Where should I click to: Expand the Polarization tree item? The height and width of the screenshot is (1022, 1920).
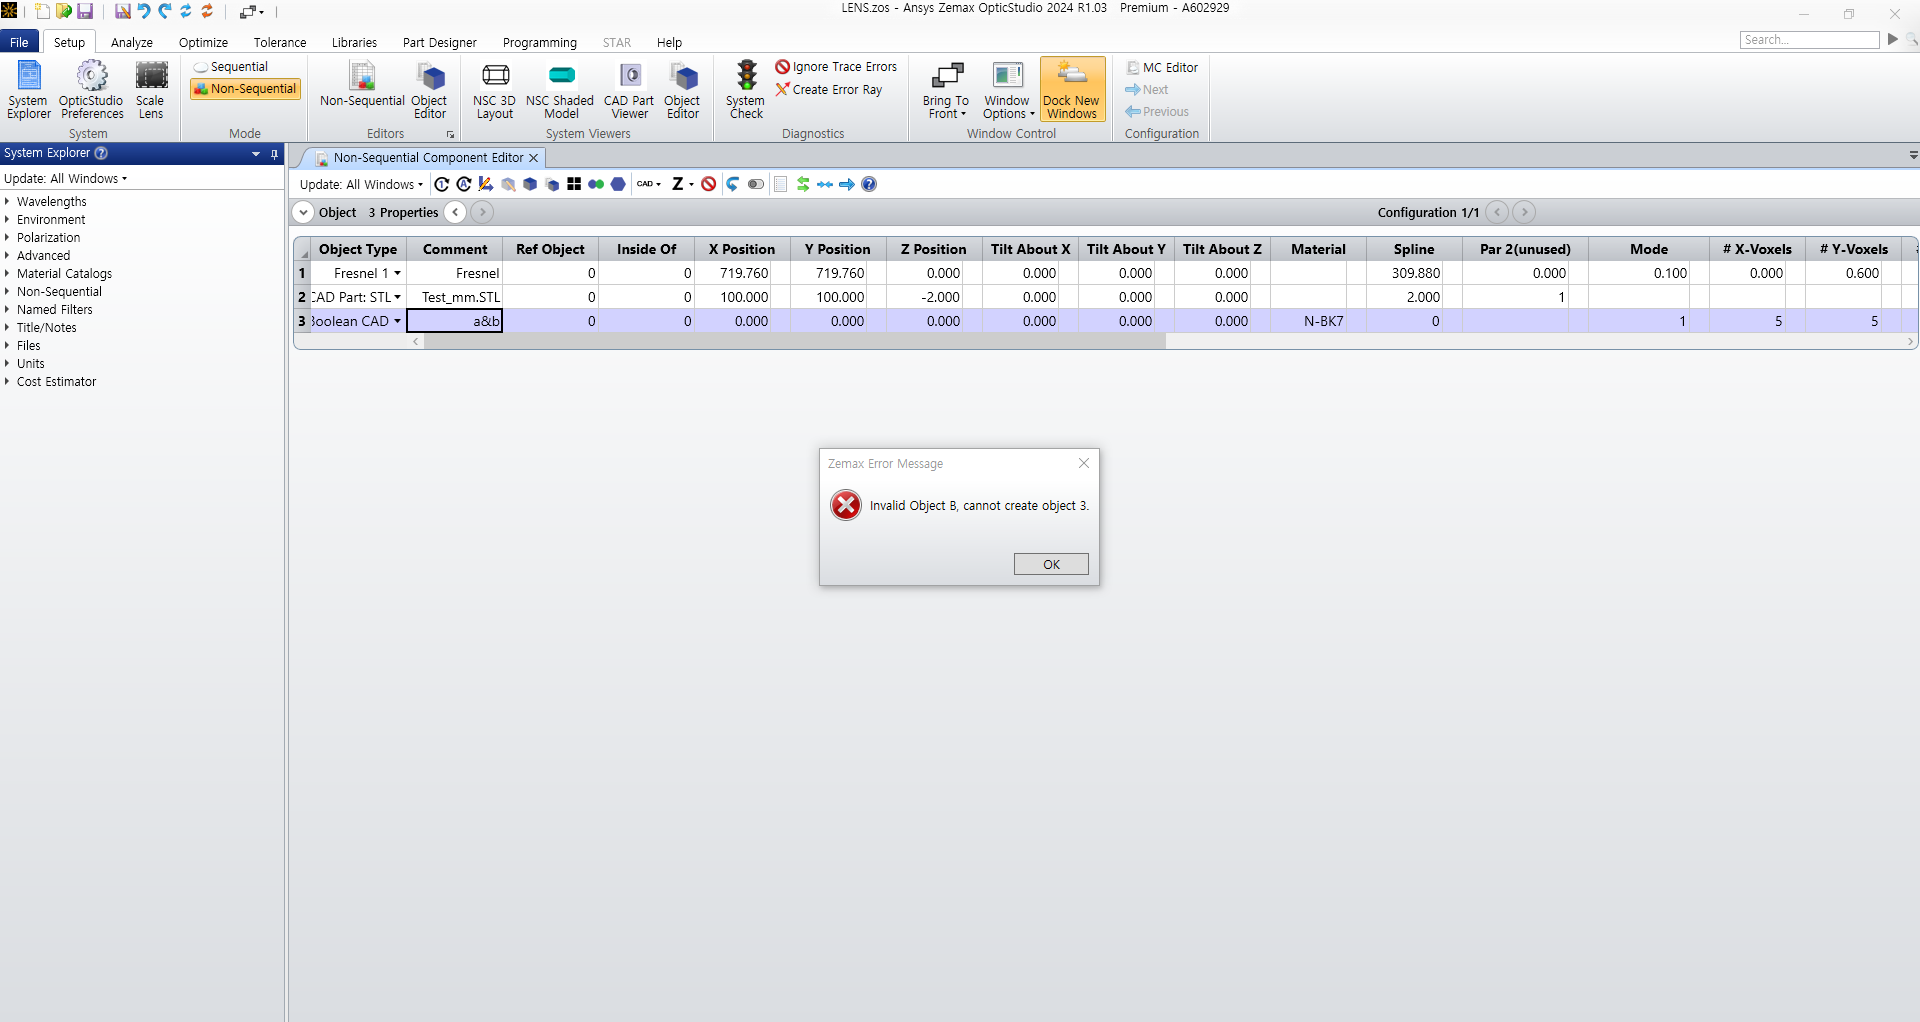coord(6,237)
